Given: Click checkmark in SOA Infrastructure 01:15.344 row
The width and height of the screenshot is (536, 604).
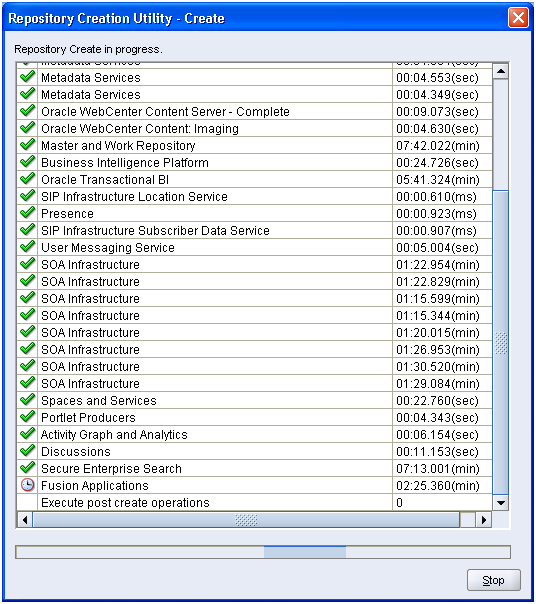Looking at the screenshot, I should pos(27,314).
